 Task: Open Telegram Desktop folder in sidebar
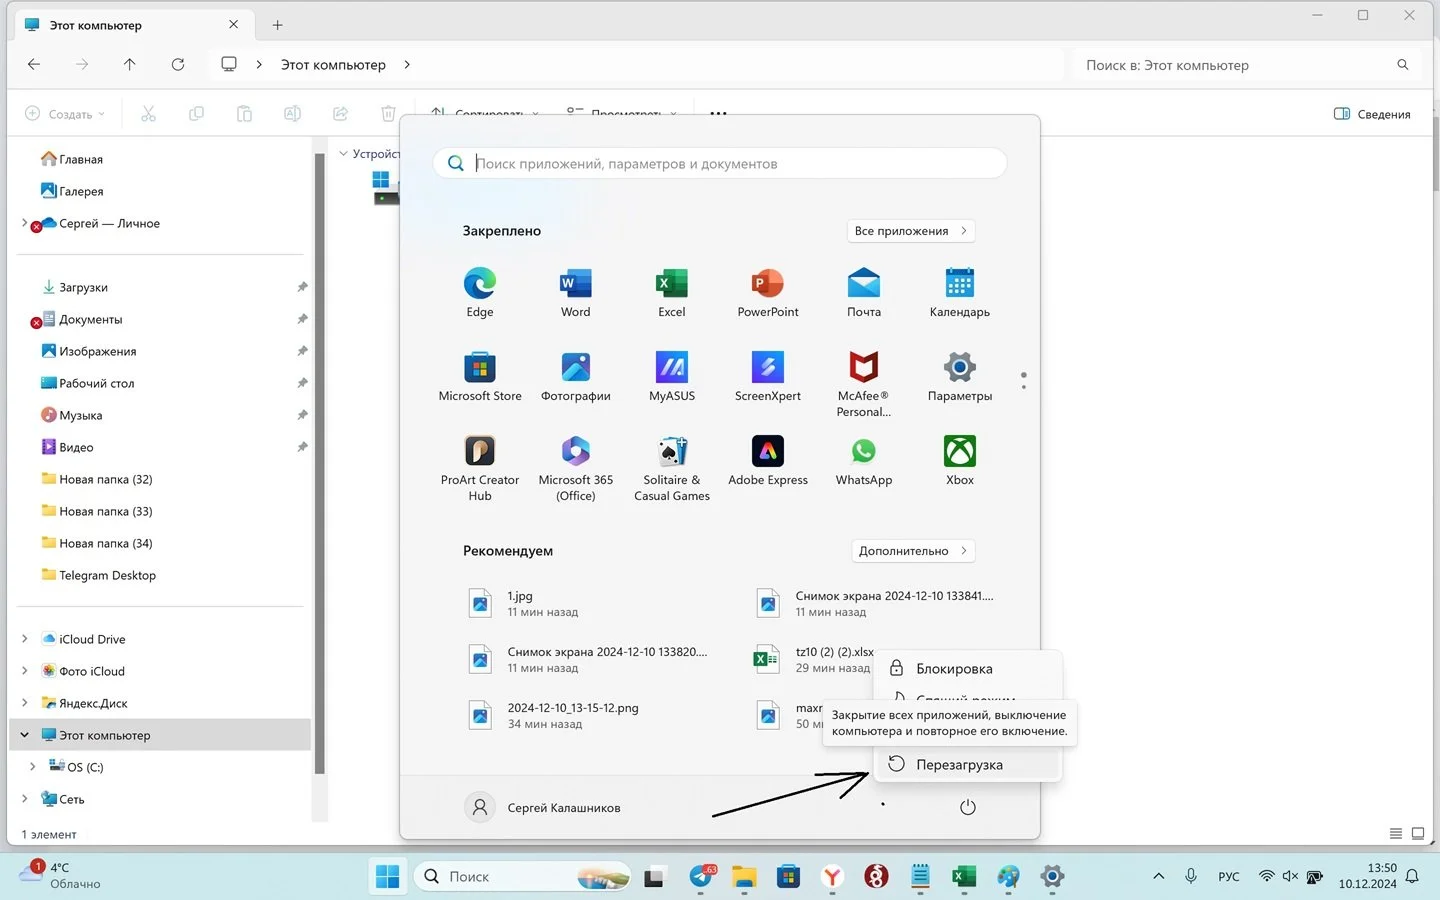pos(107,575)
